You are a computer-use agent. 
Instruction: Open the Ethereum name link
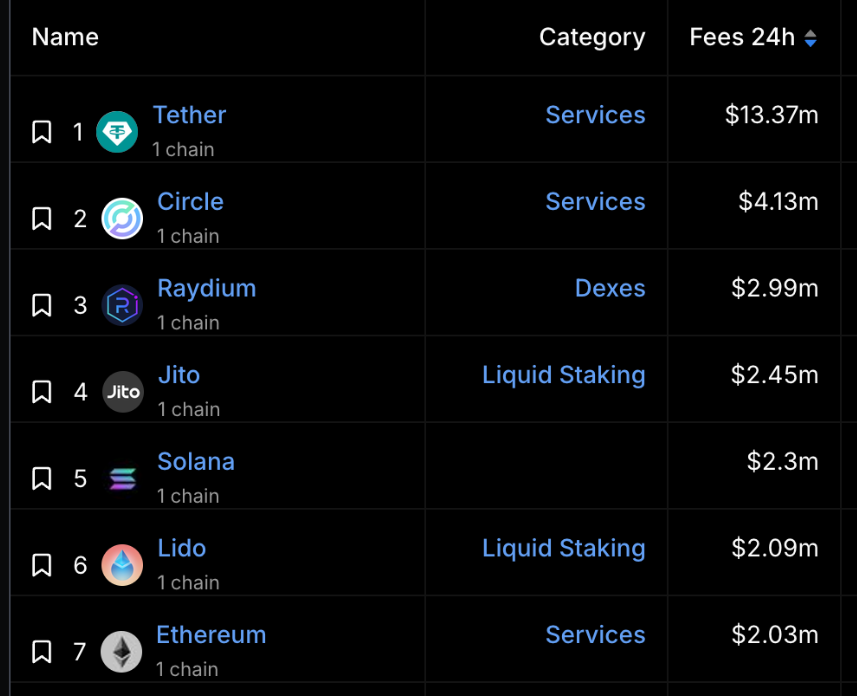211,635
